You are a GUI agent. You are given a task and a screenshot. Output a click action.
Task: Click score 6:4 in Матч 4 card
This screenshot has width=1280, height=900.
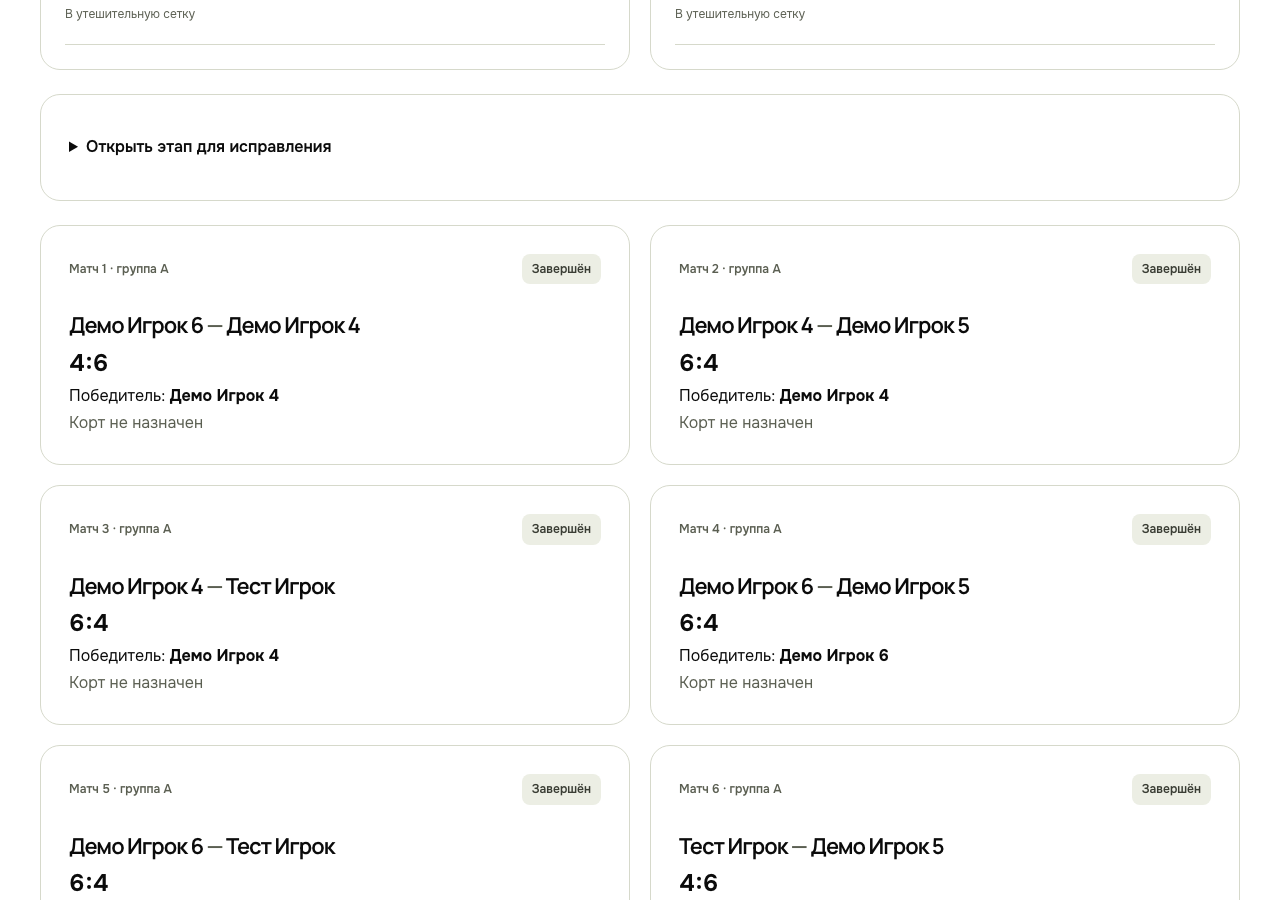[x=698, y=622]
